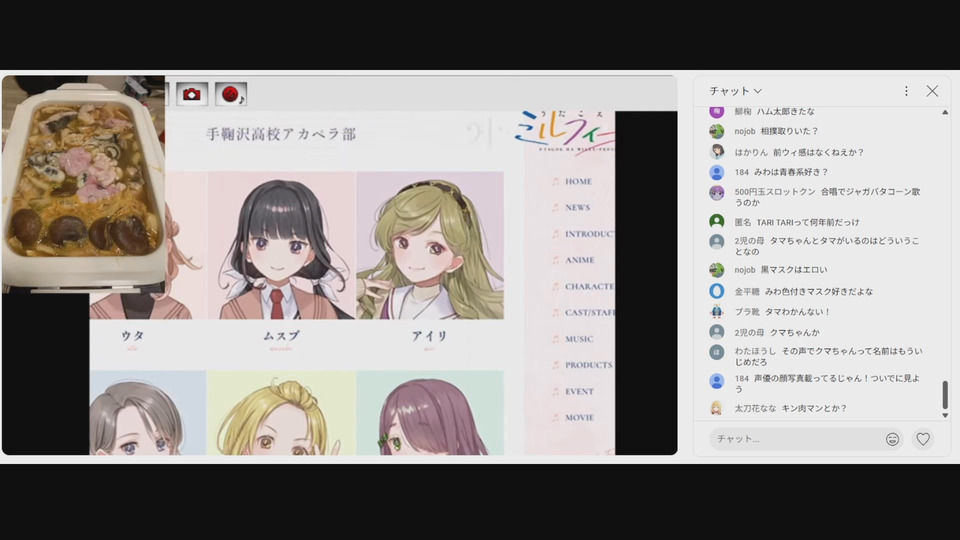Select the ムスブ character portrait

[x=282, y=246]
